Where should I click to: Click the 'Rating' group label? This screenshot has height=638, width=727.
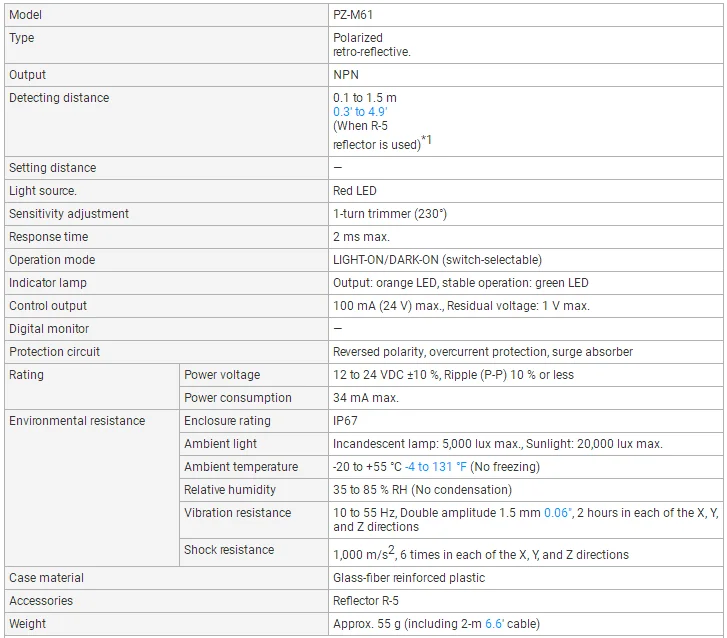point(26,375)
